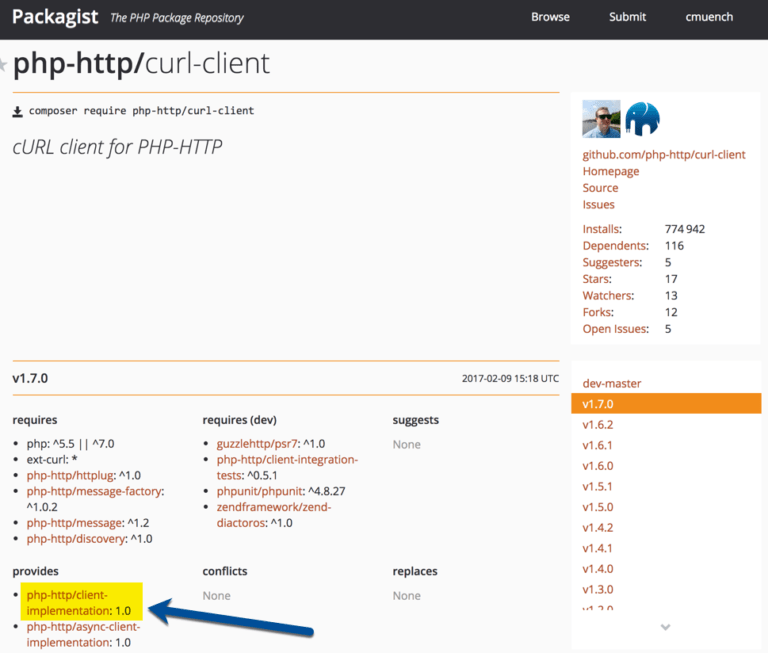Open the Issues link
The image size is (768, 653).
(x=599, y=205)
